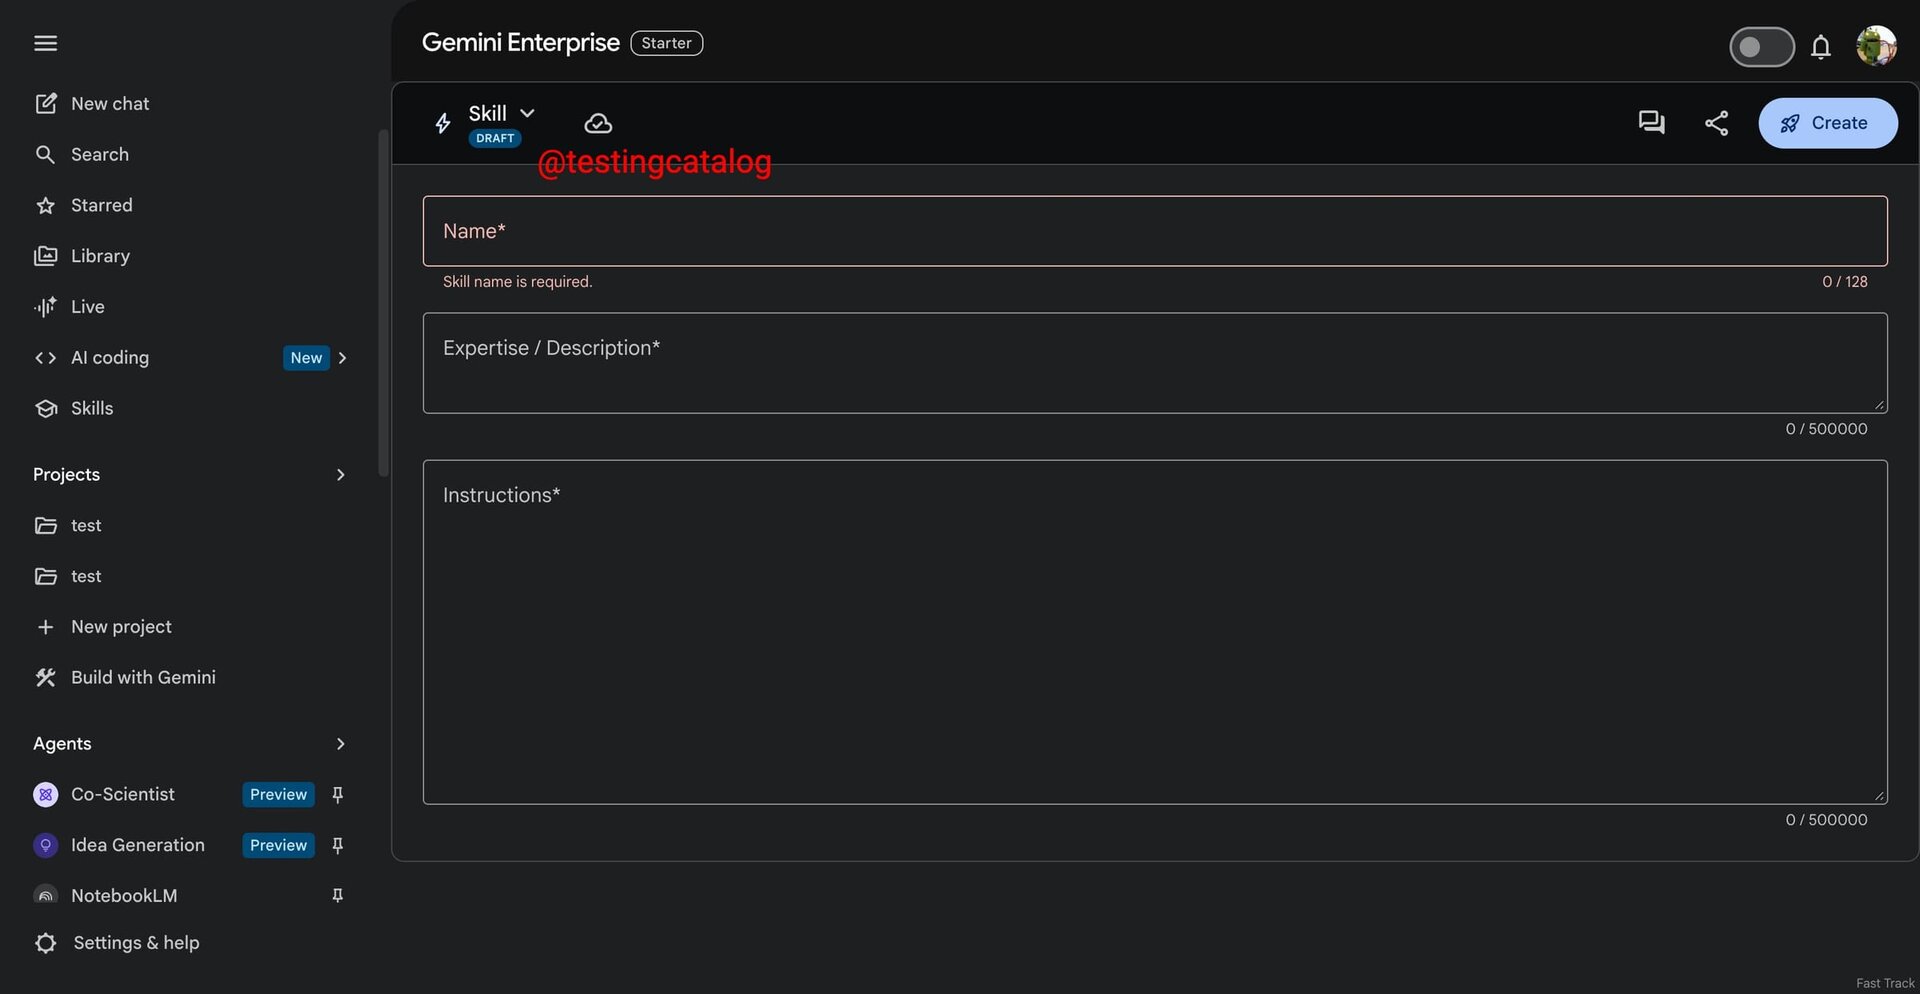Viewport: 1920px width, 994px height.
Task: Expand the Agents section
Action: [340, 744]
